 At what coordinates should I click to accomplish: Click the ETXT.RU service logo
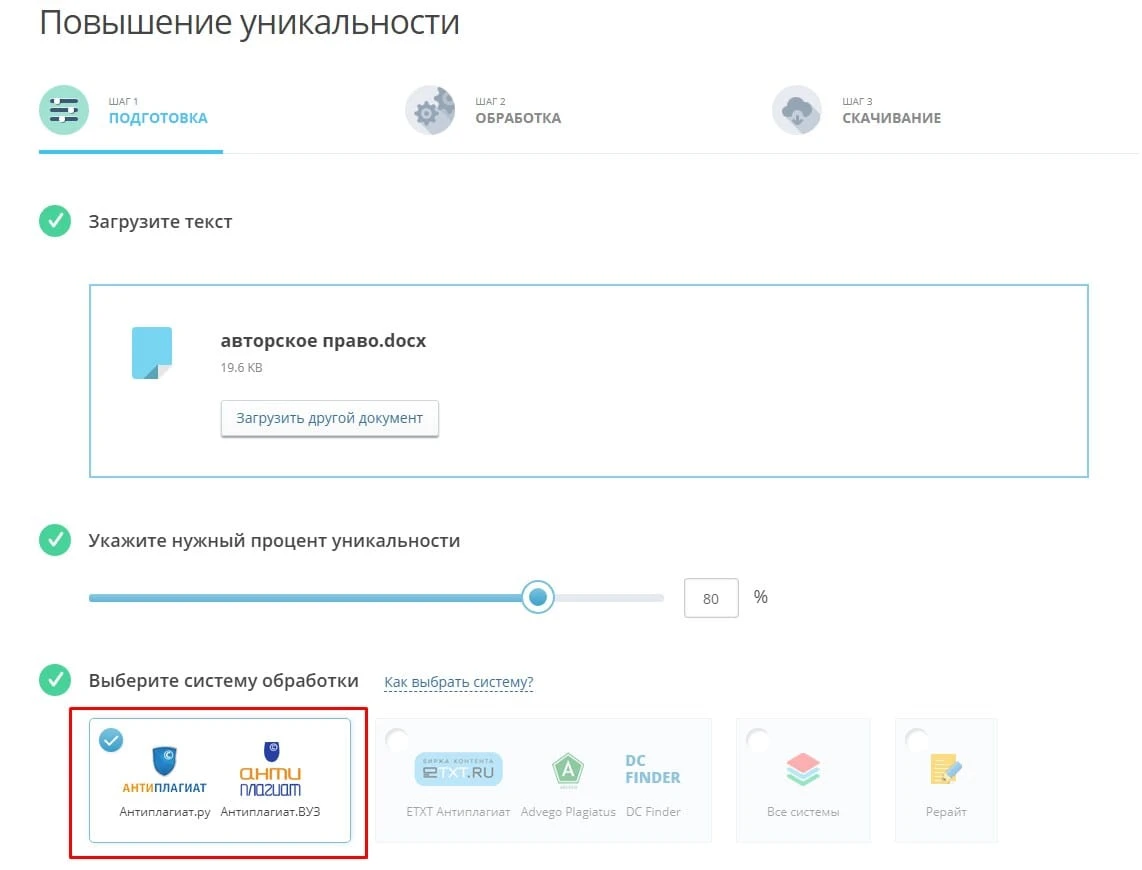460,769
